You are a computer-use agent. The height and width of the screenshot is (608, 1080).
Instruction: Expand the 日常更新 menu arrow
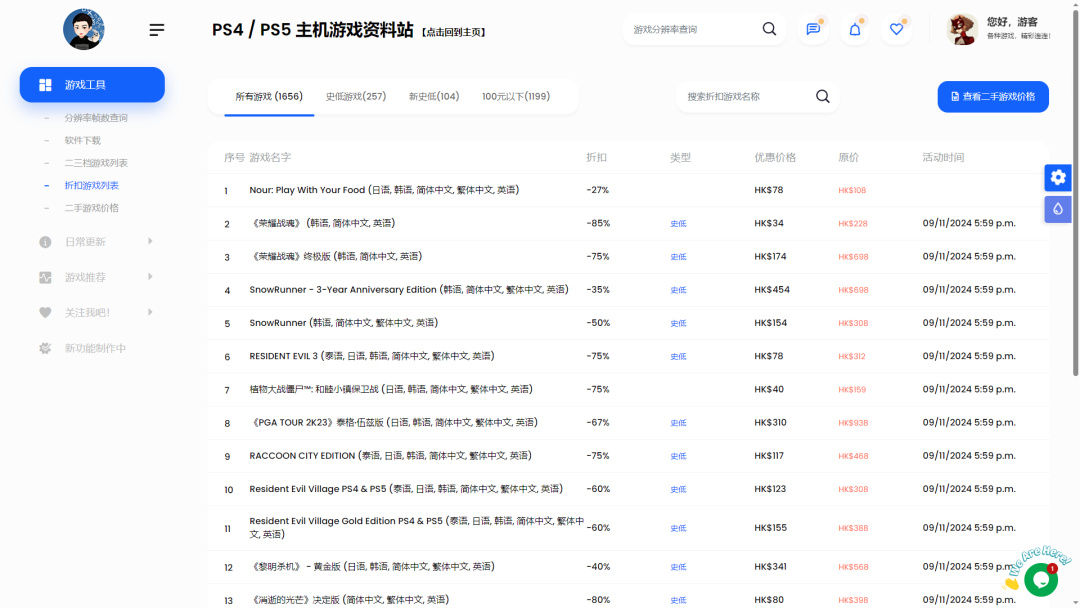[149, 241]
